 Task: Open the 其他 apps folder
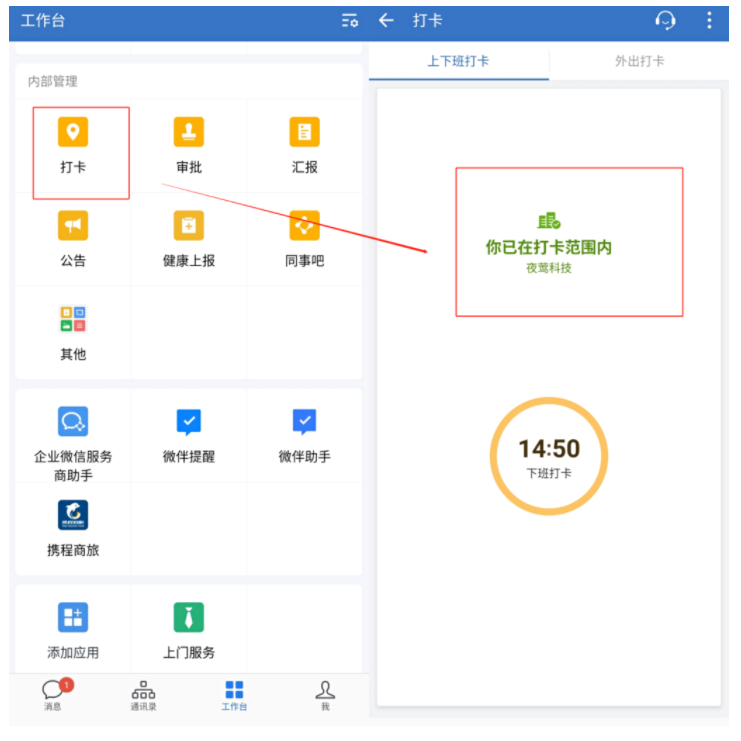tap(73, 319)
